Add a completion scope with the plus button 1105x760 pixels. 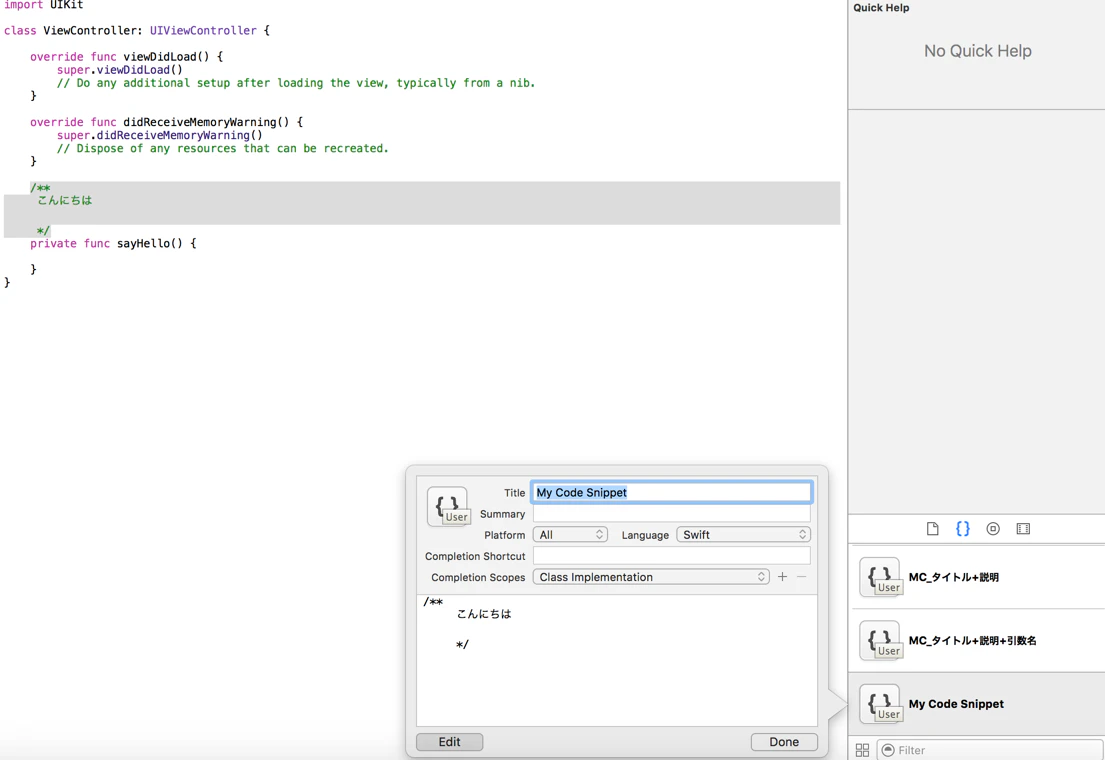tap(782, 577)
